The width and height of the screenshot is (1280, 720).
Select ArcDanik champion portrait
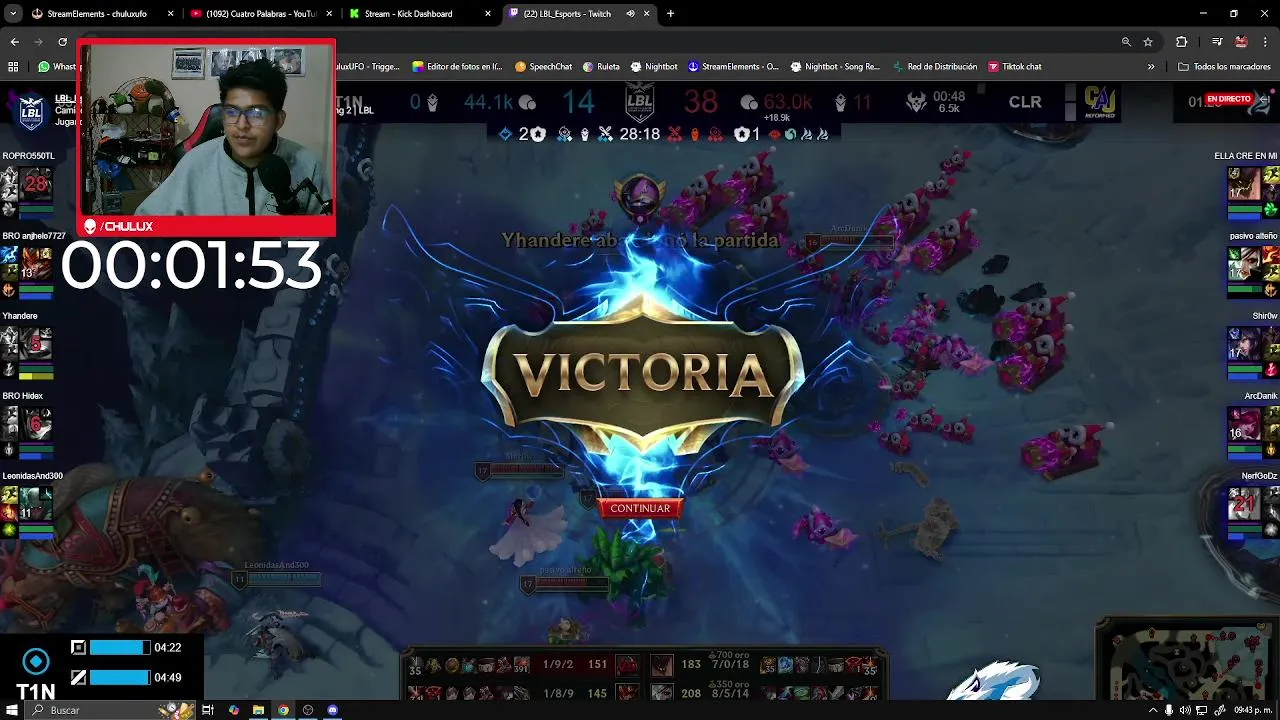pyautogui.click(x=1244, y=423)
